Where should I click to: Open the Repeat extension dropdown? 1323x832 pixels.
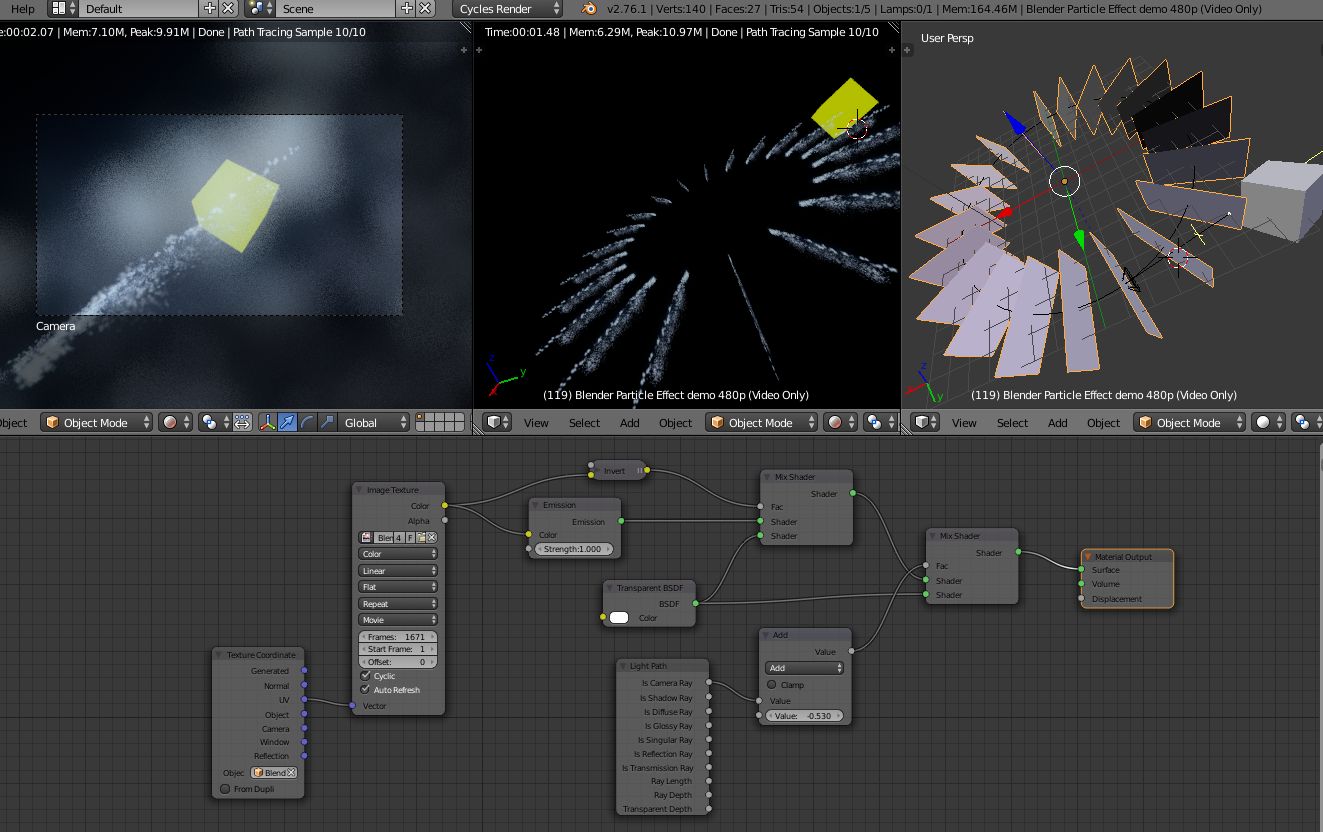[x=398, y=604]
